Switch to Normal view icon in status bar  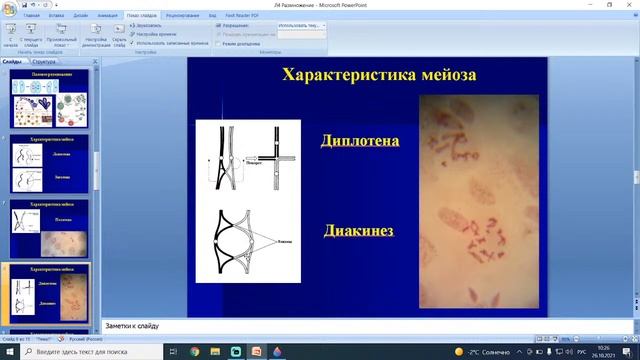[x=539, y=339]
